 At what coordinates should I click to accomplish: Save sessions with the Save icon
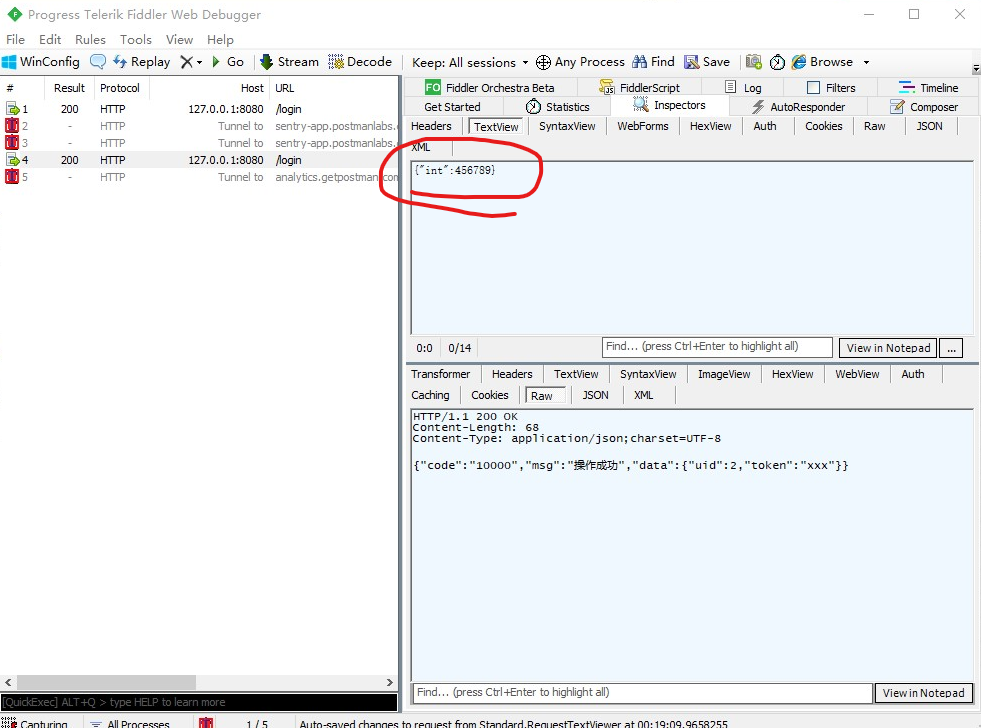tap(706, 62)
